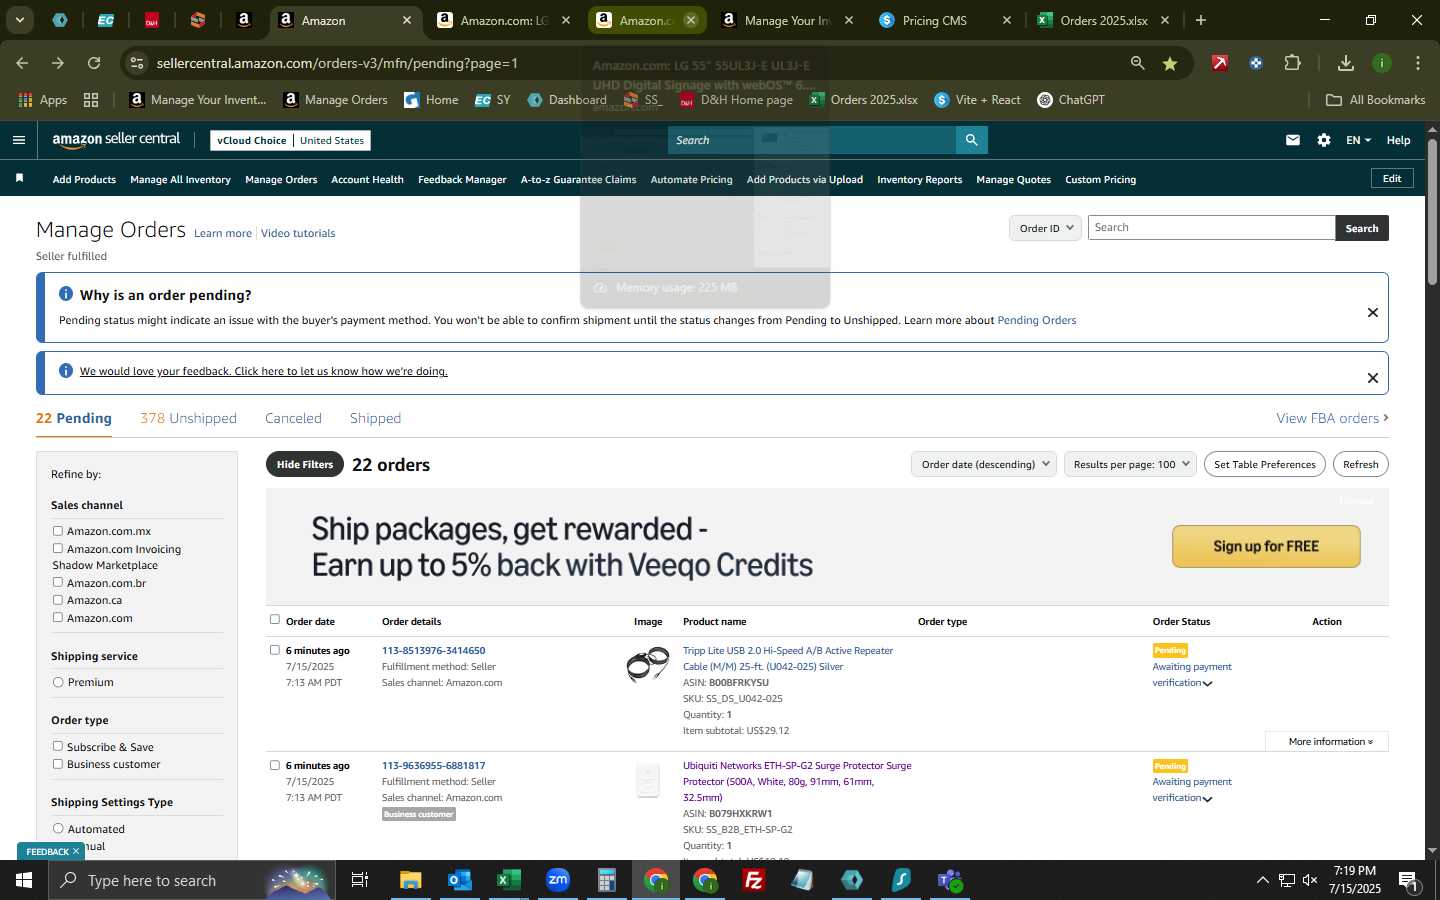Open the Apps grid in bookmarks bar
This screenshot has height=900, width=1440.
(x=43, y=99)
